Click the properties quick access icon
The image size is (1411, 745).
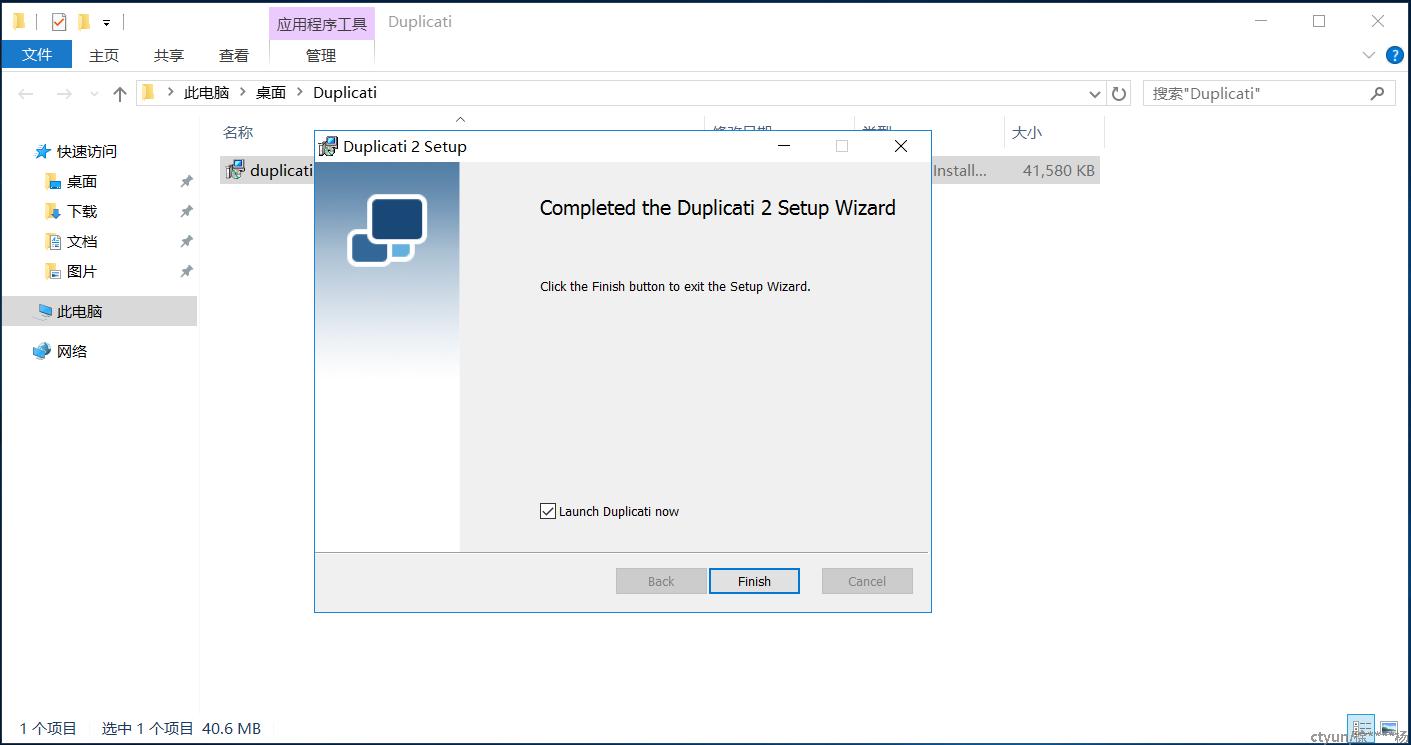pyautogui.click(x=59, y=21)
